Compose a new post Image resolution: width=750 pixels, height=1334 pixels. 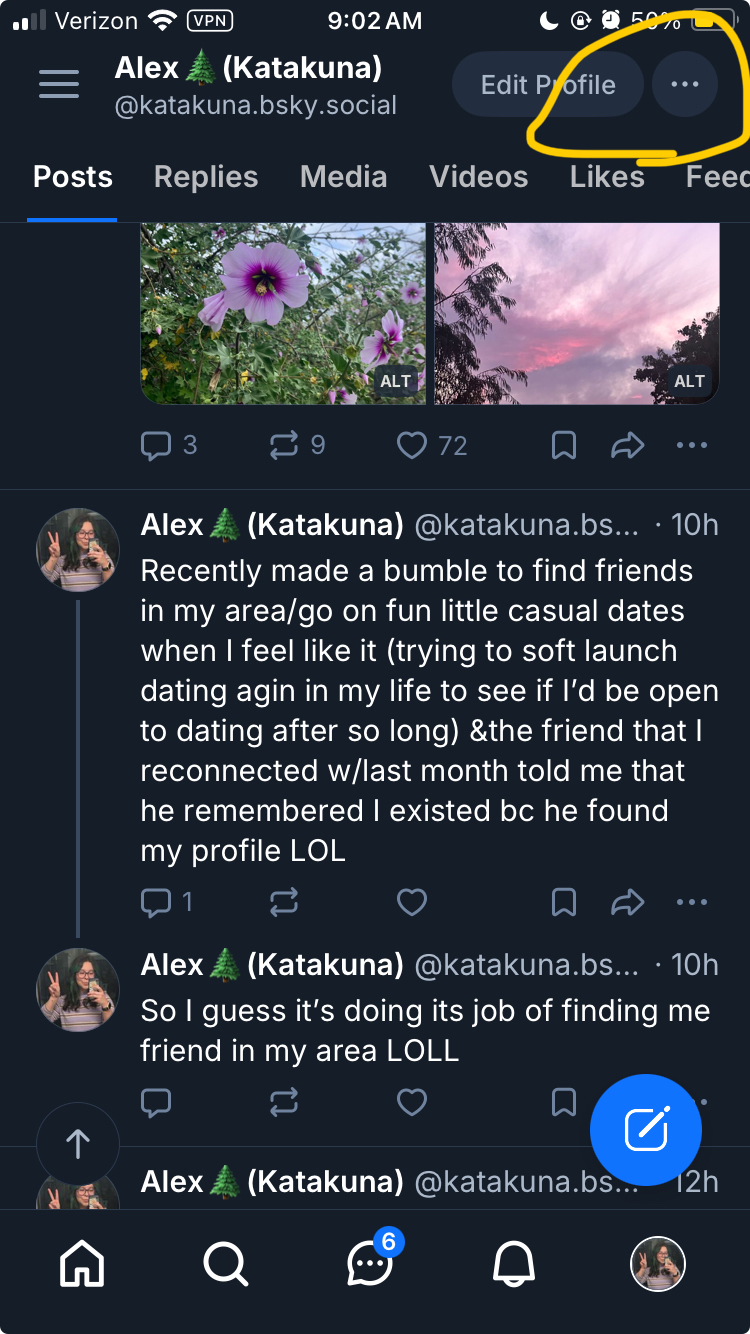[646, 1130]
